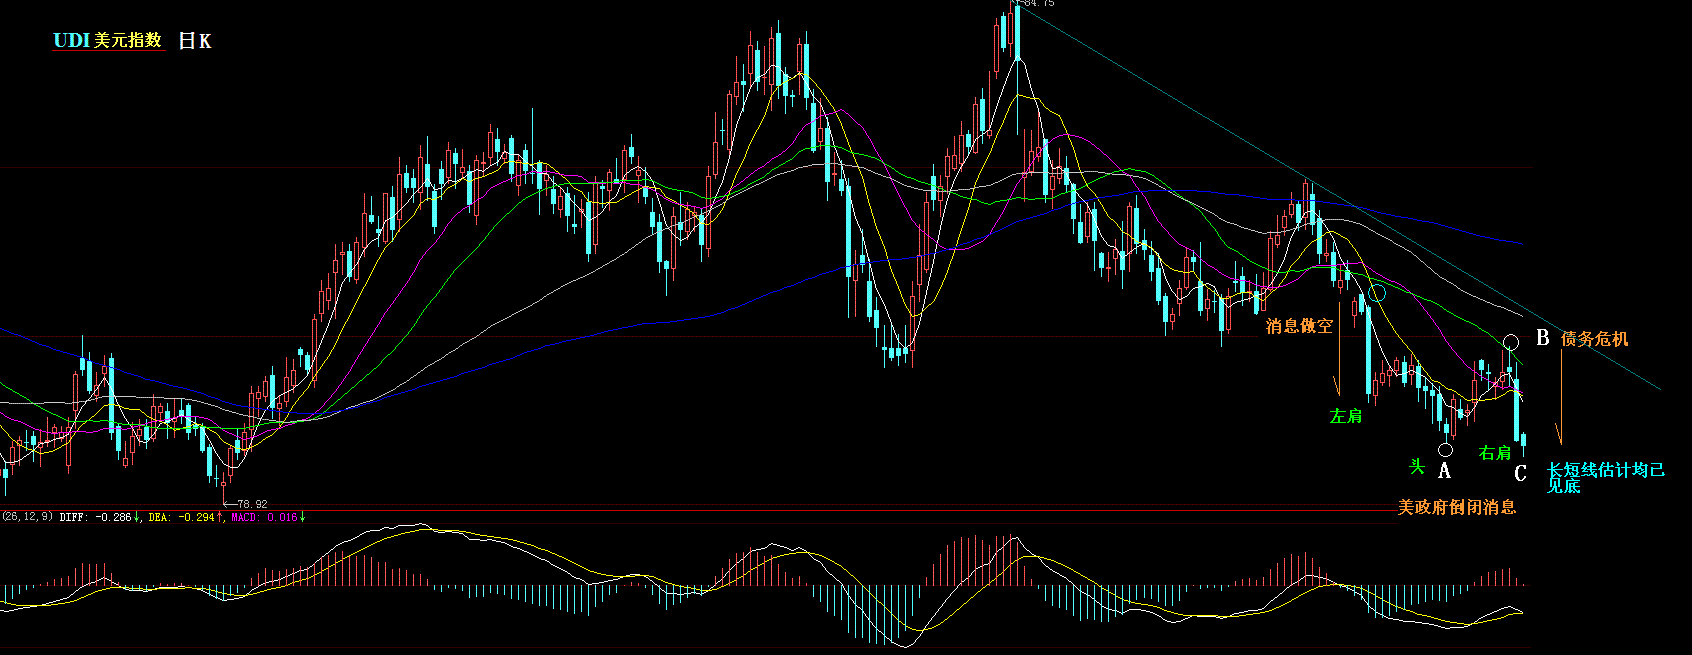Click the 84.75 high price label

(x=1039, y=4)
